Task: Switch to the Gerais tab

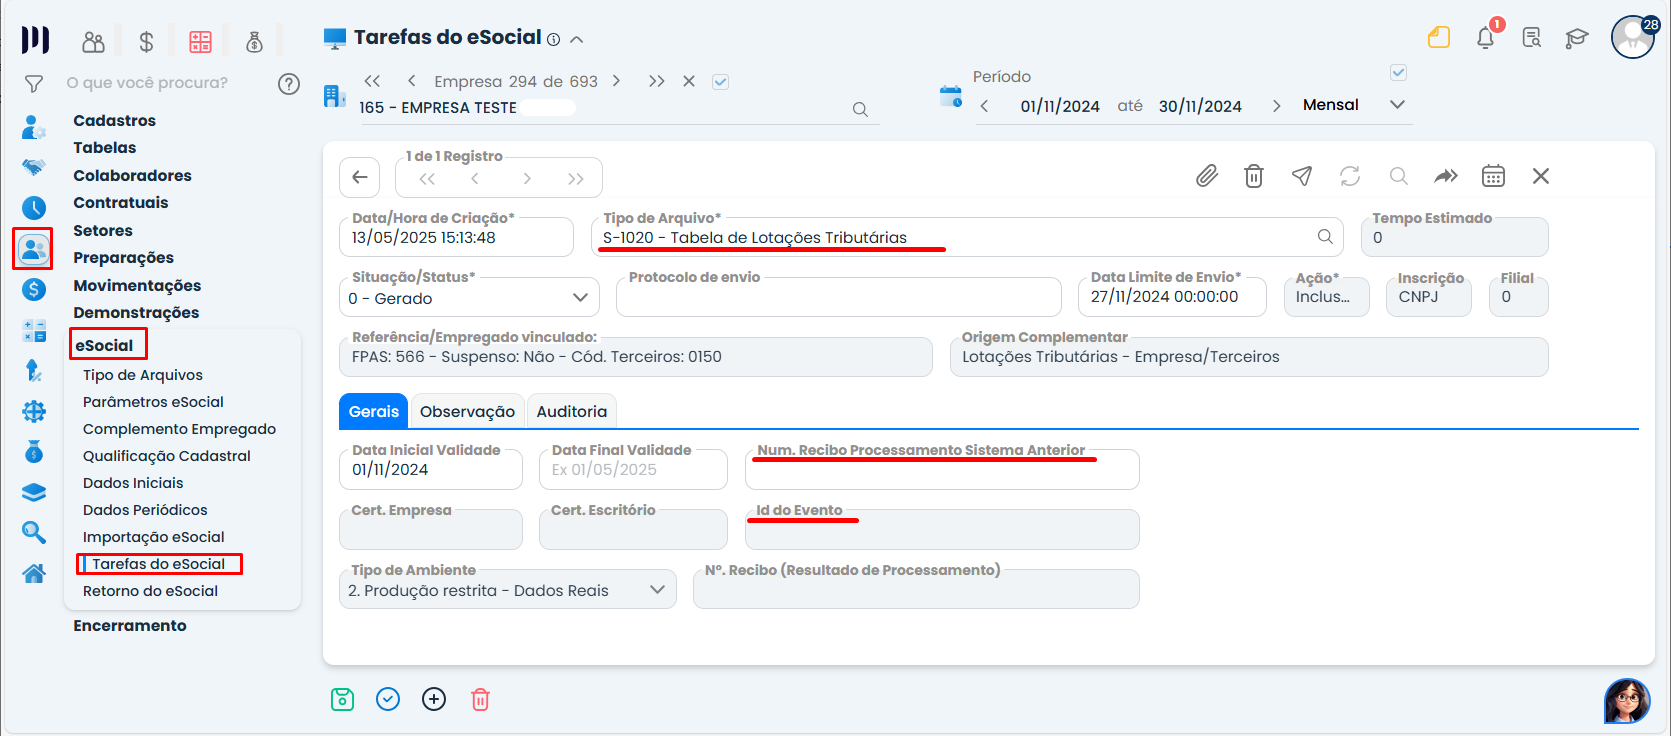Action: (374, 411)
